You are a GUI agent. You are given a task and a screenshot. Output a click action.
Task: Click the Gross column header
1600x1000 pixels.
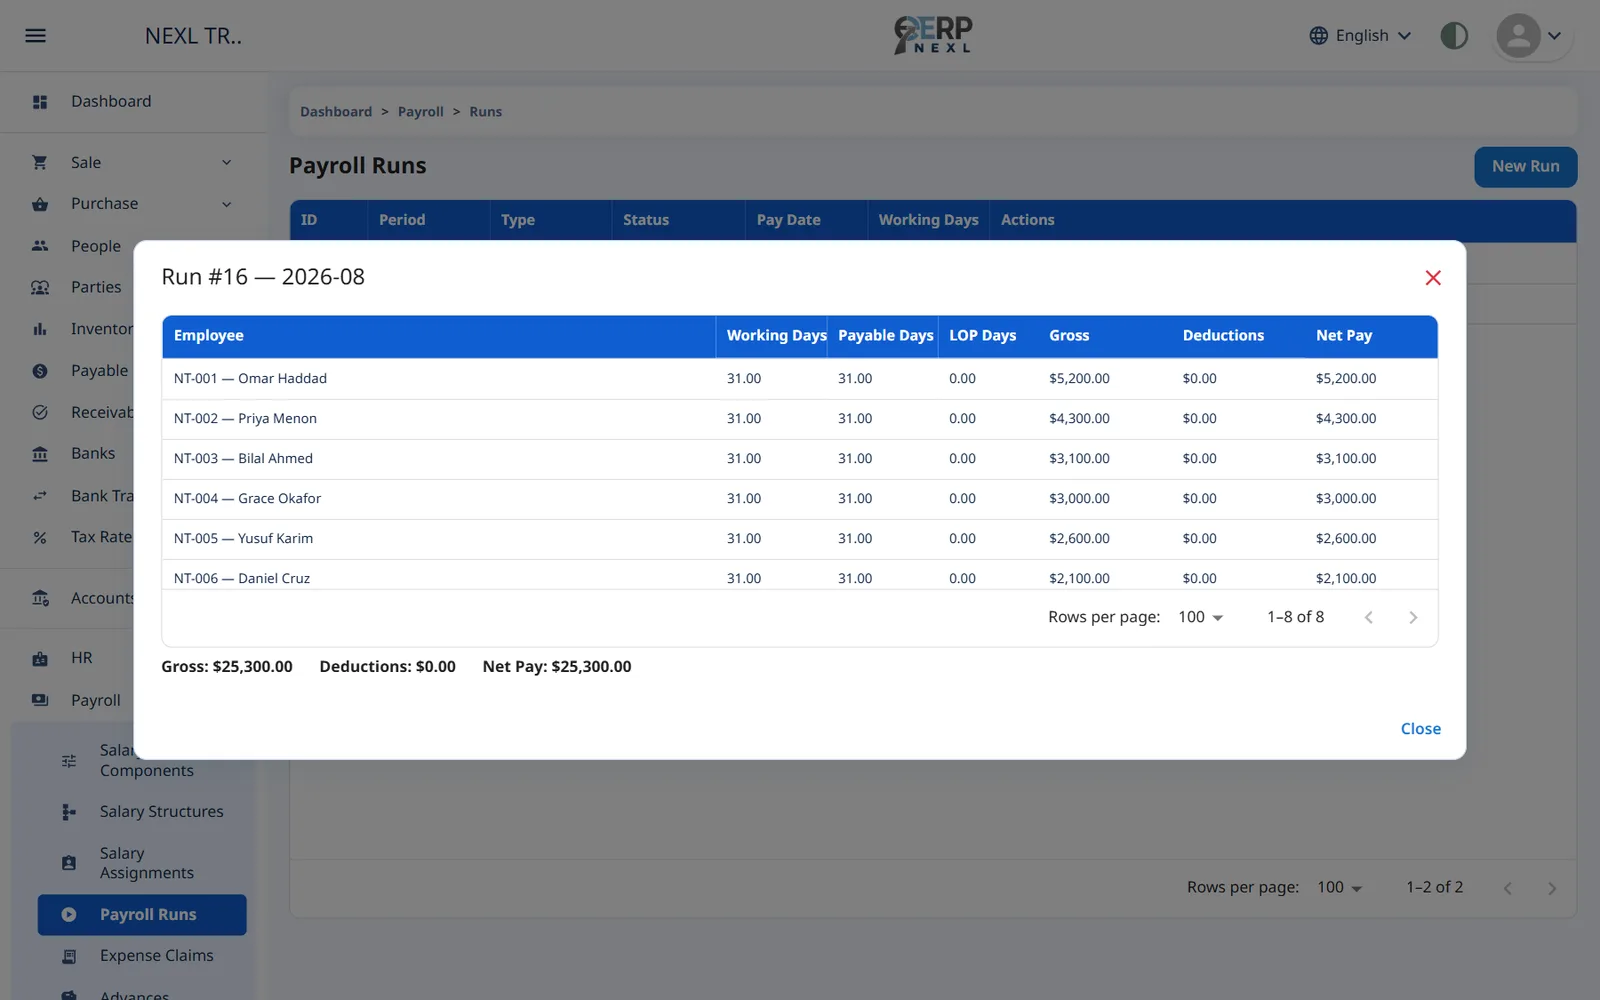(x=1105, y=336)
